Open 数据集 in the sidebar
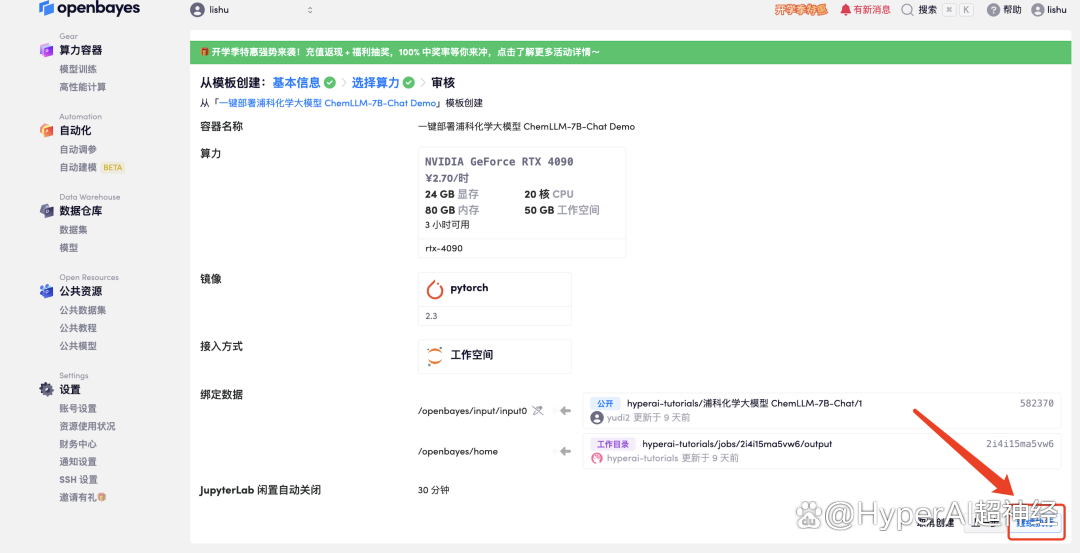The image size is (1080, 553). click(73, 229)
